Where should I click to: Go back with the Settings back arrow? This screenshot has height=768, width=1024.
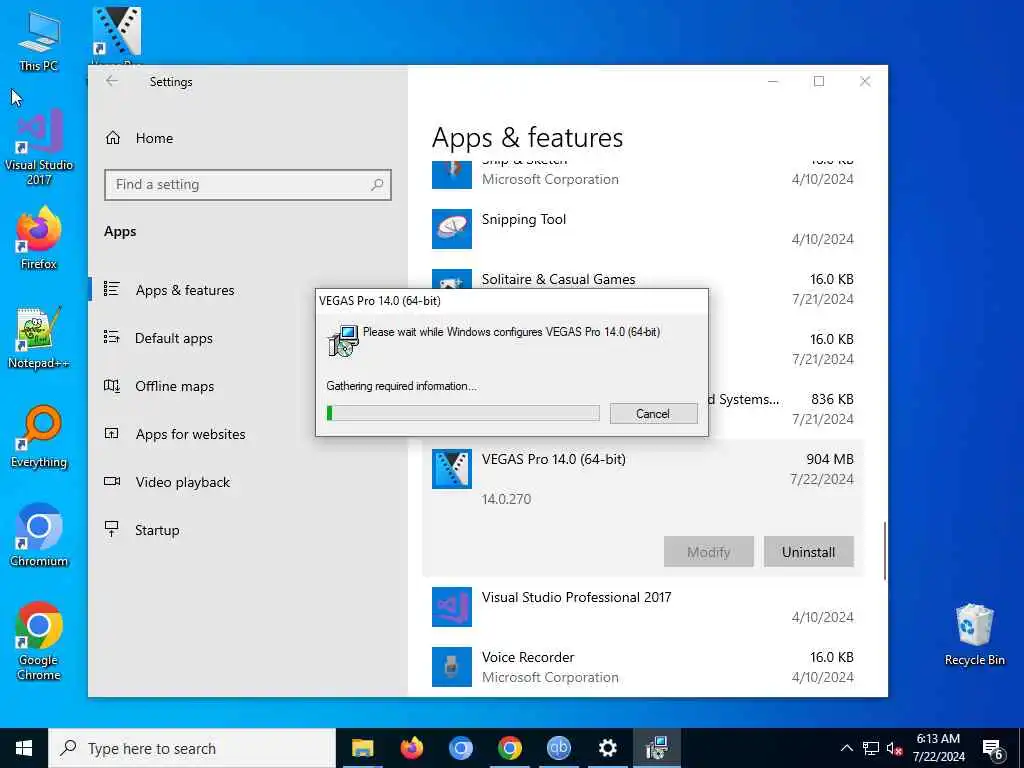click(112, 81)
